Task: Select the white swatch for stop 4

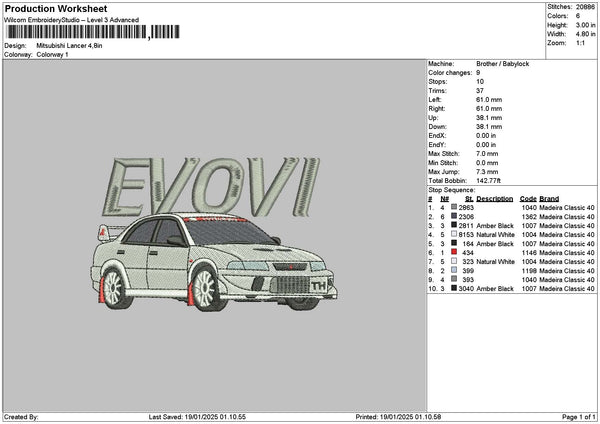Action: click(454, 234)
